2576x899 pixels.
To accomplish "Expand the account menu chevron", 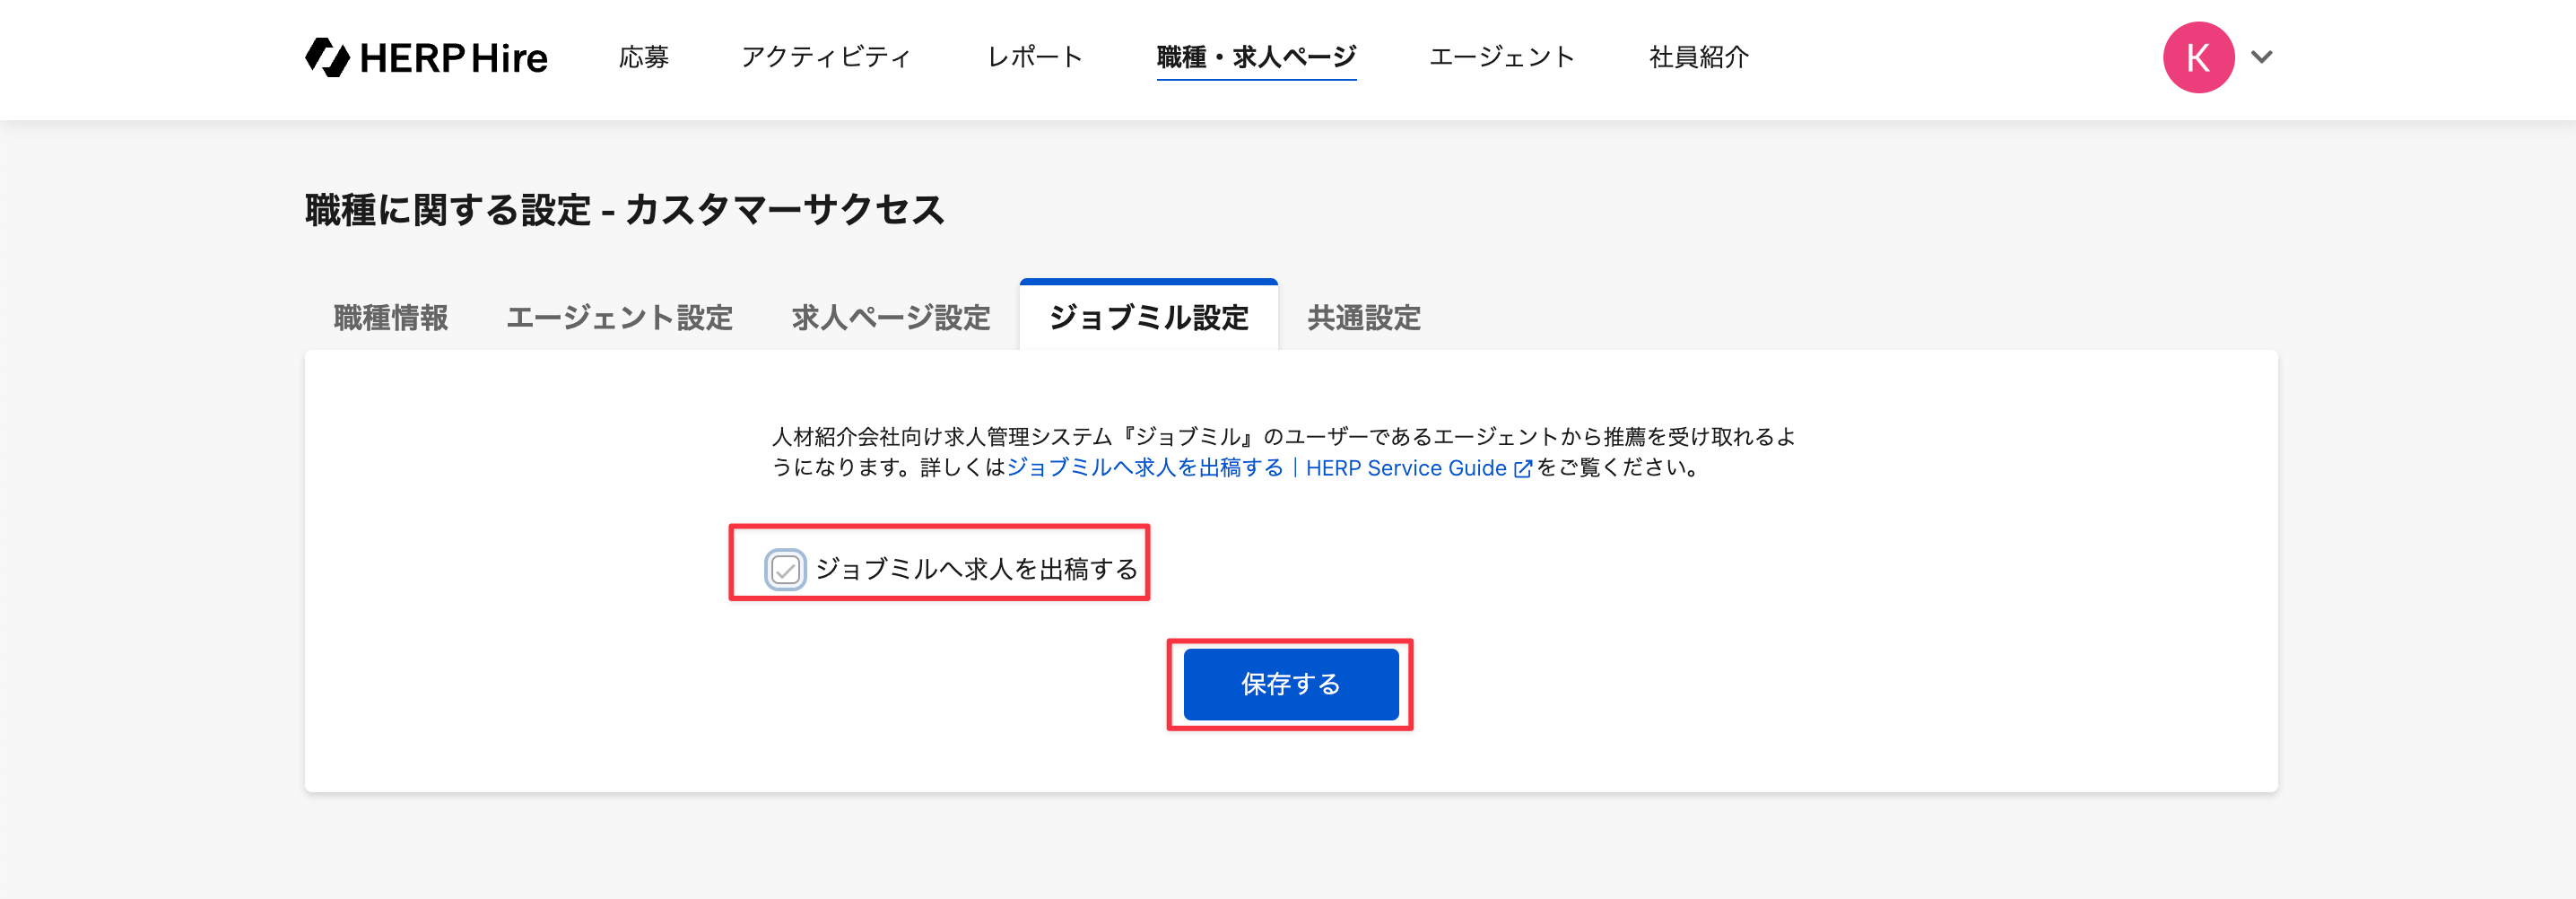I will tap(2261, 57).
